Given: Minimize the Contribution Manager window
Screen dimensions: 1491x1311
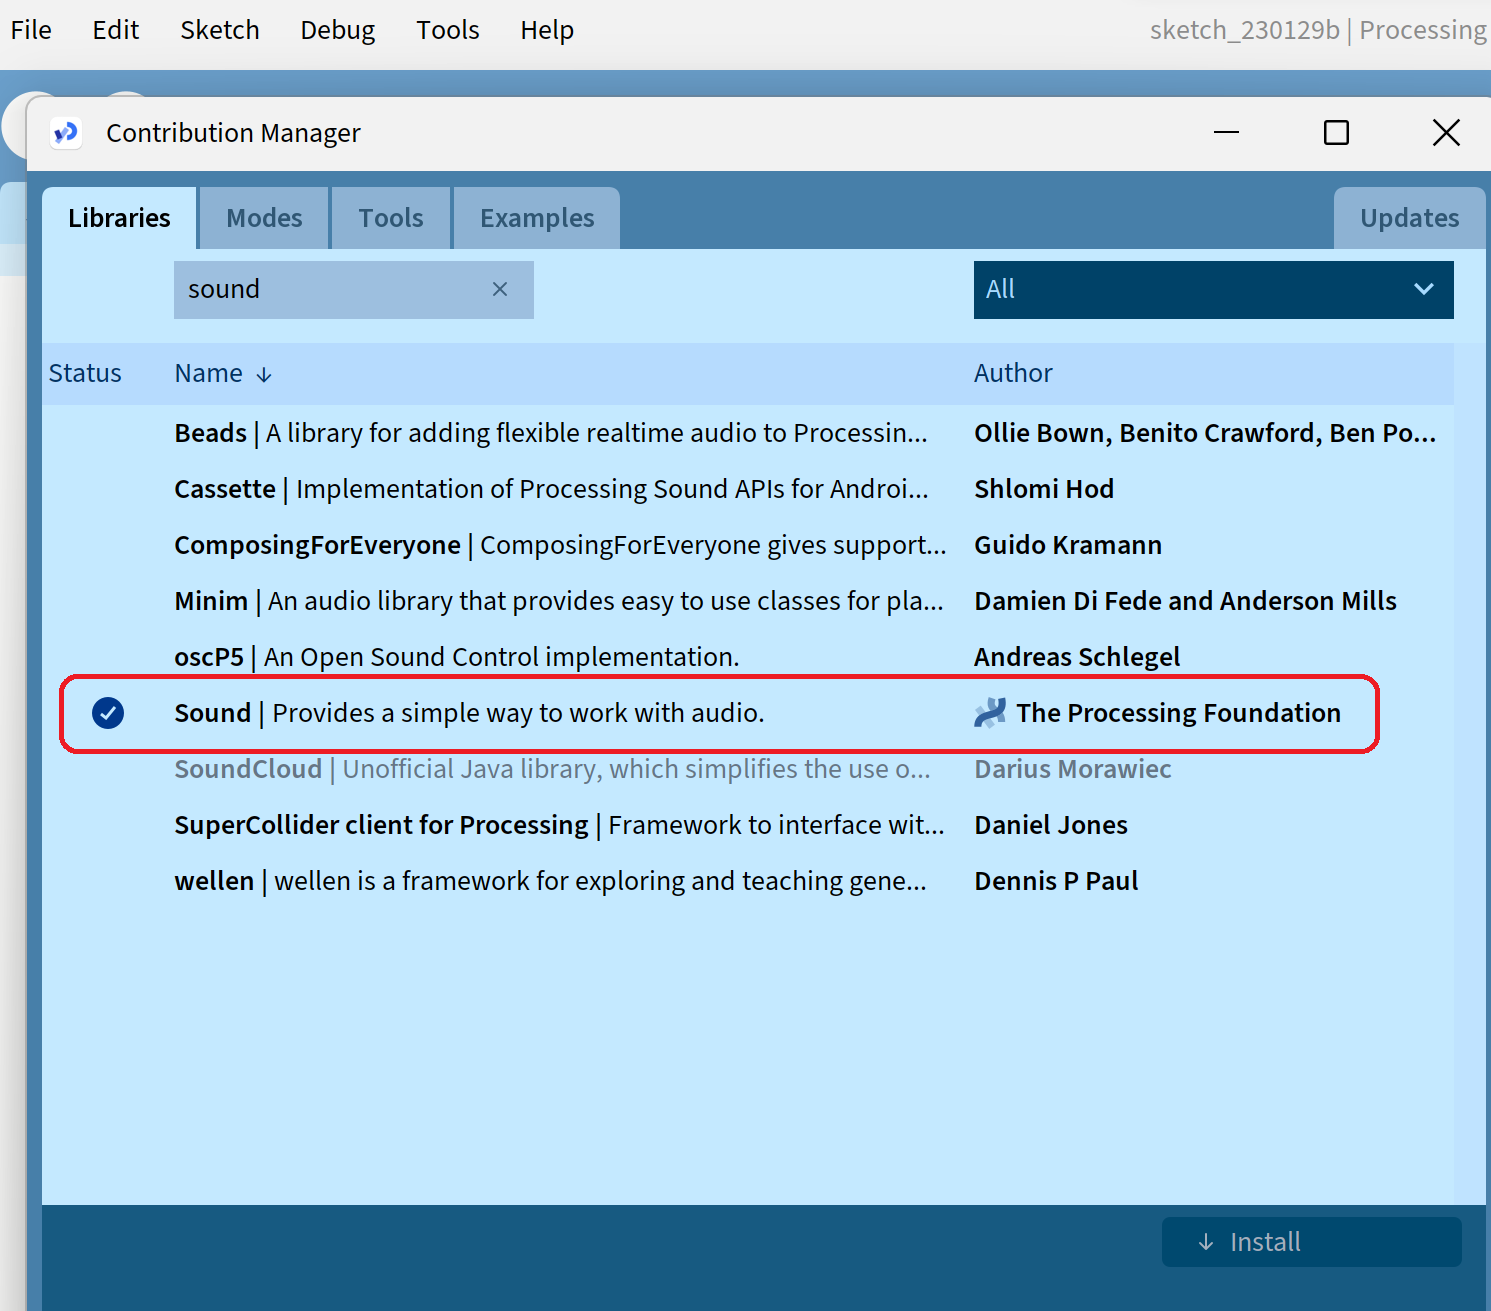Looking at the screenshot, I should pos(1226,133).
